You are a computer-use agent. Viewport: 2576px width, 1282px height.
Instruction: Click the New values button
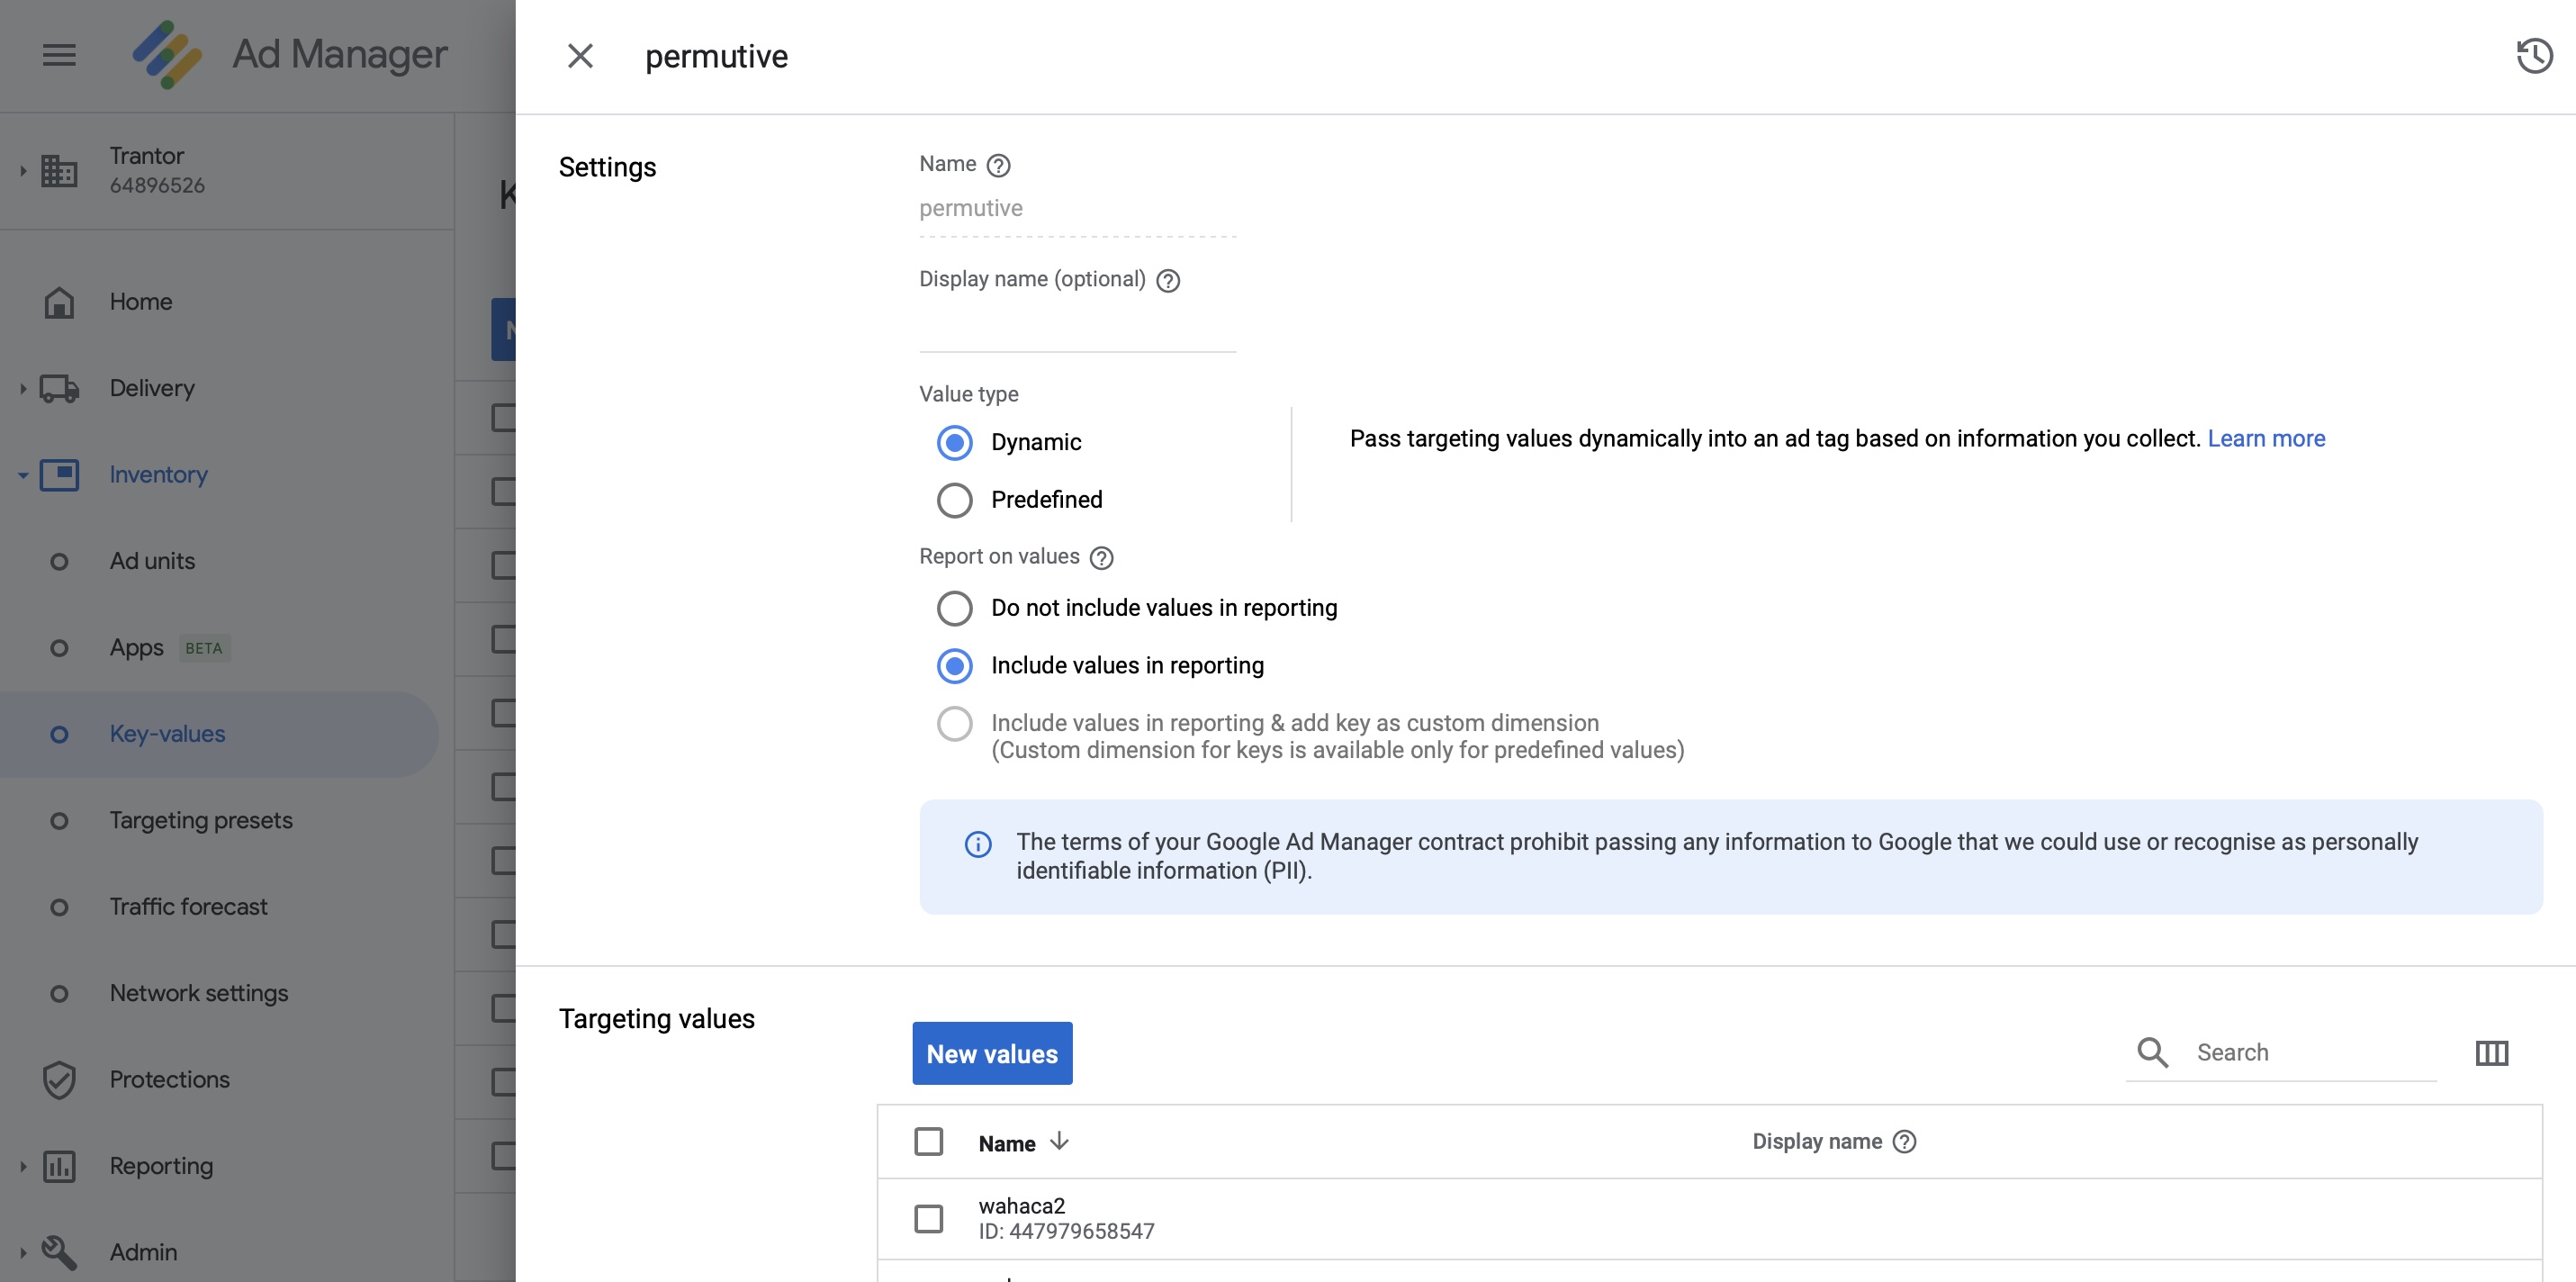991,1053
